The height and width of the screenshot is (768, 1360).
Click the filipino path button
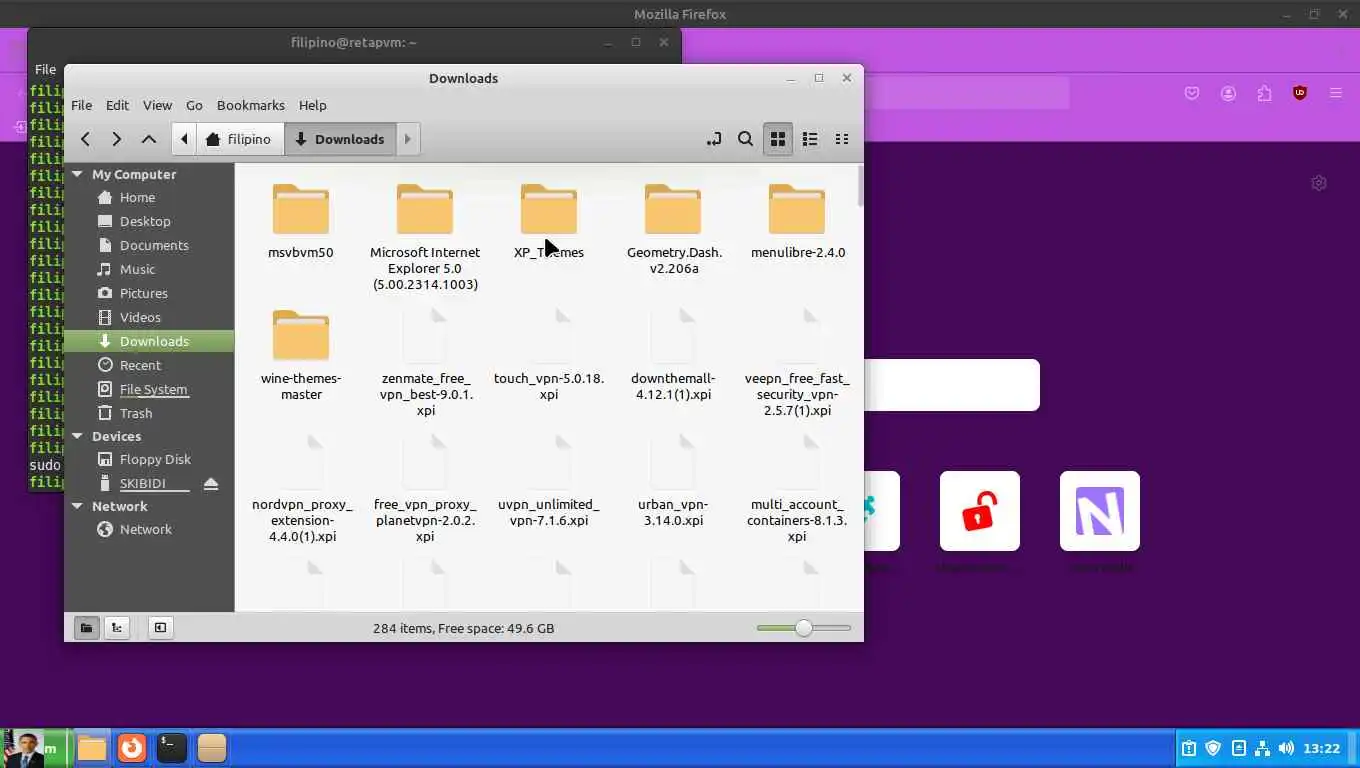[239, 139]
